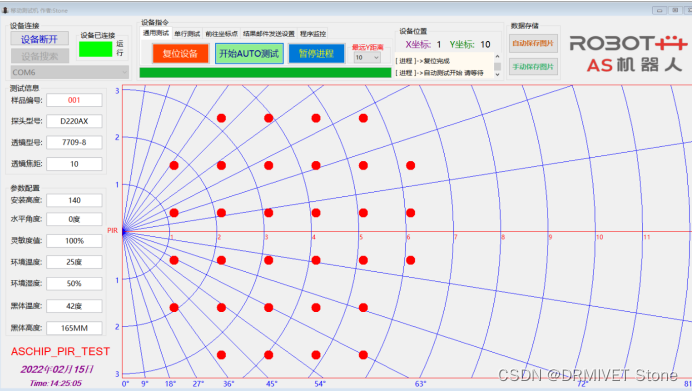This screenshot has width=693, height=391.
Task: Click the 安装高度 field showing 140
Action: [74, 200]
